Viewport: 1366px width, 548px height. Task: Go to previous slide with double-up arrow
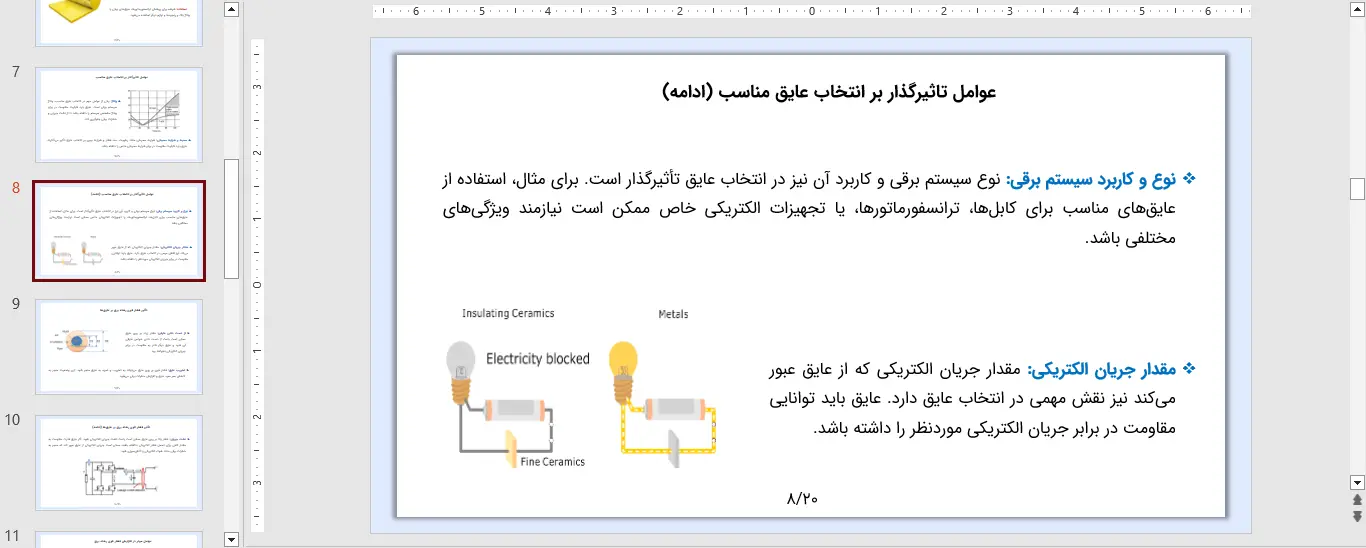coord(1357,499)
